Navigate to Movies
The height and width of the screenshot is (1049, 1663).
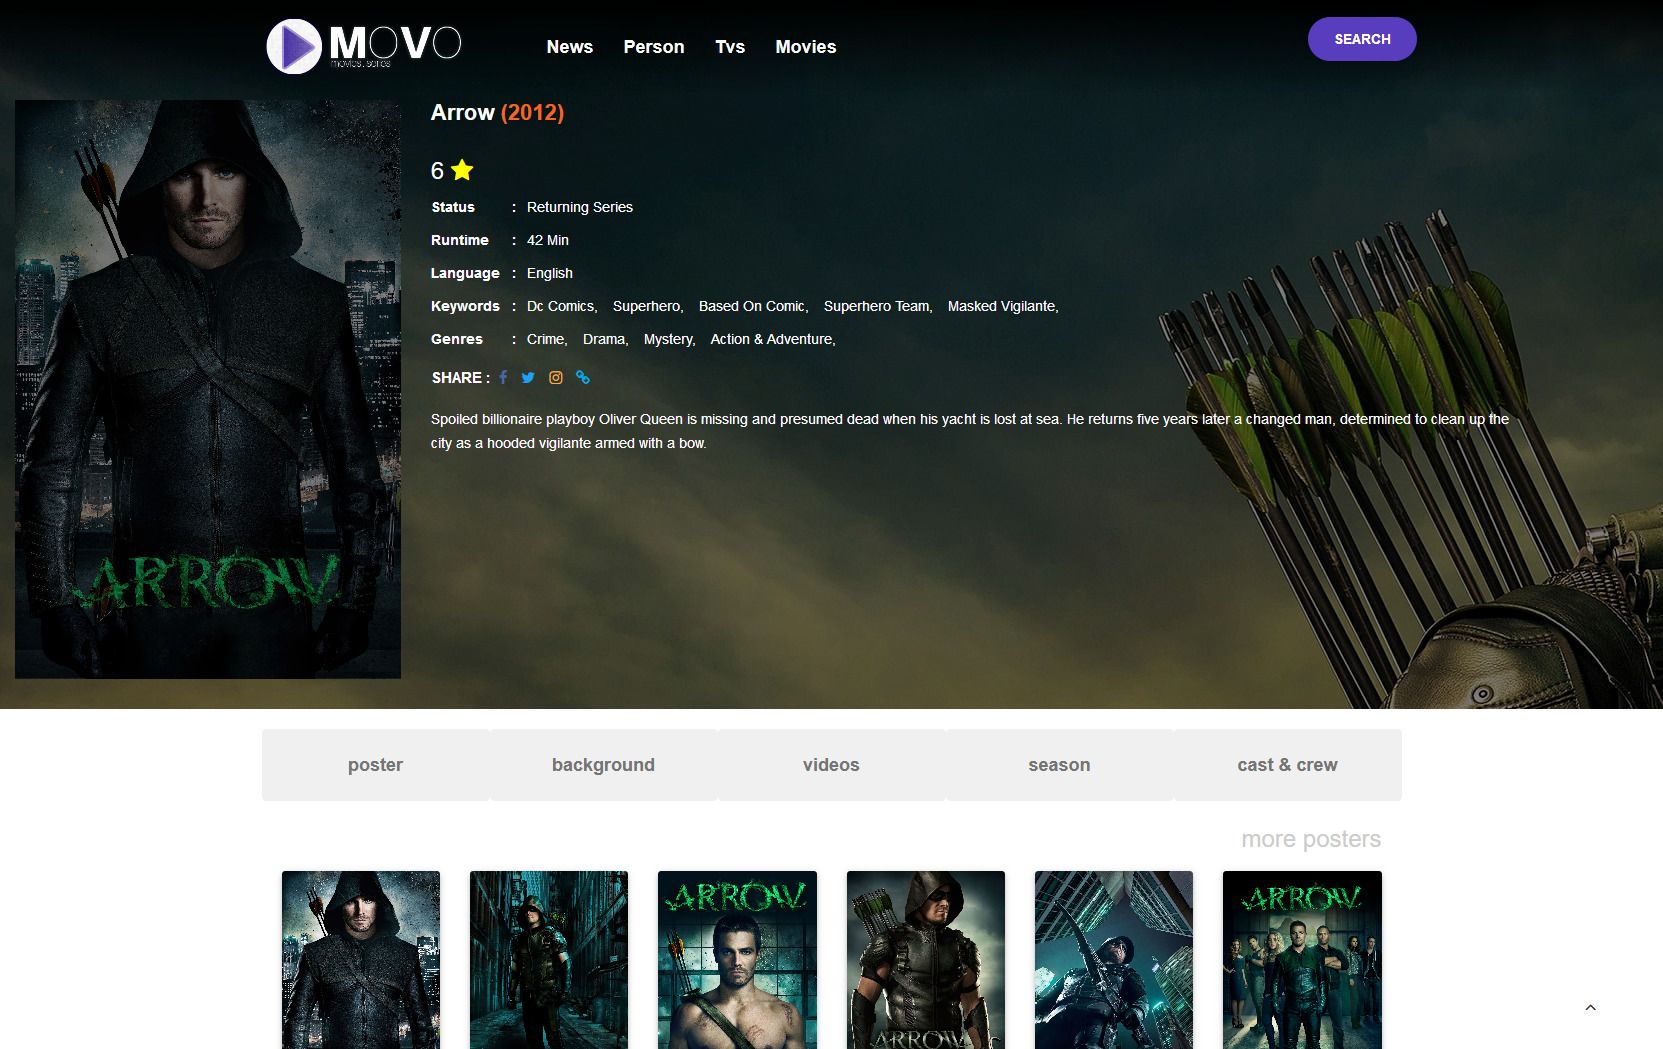[806, 47]
